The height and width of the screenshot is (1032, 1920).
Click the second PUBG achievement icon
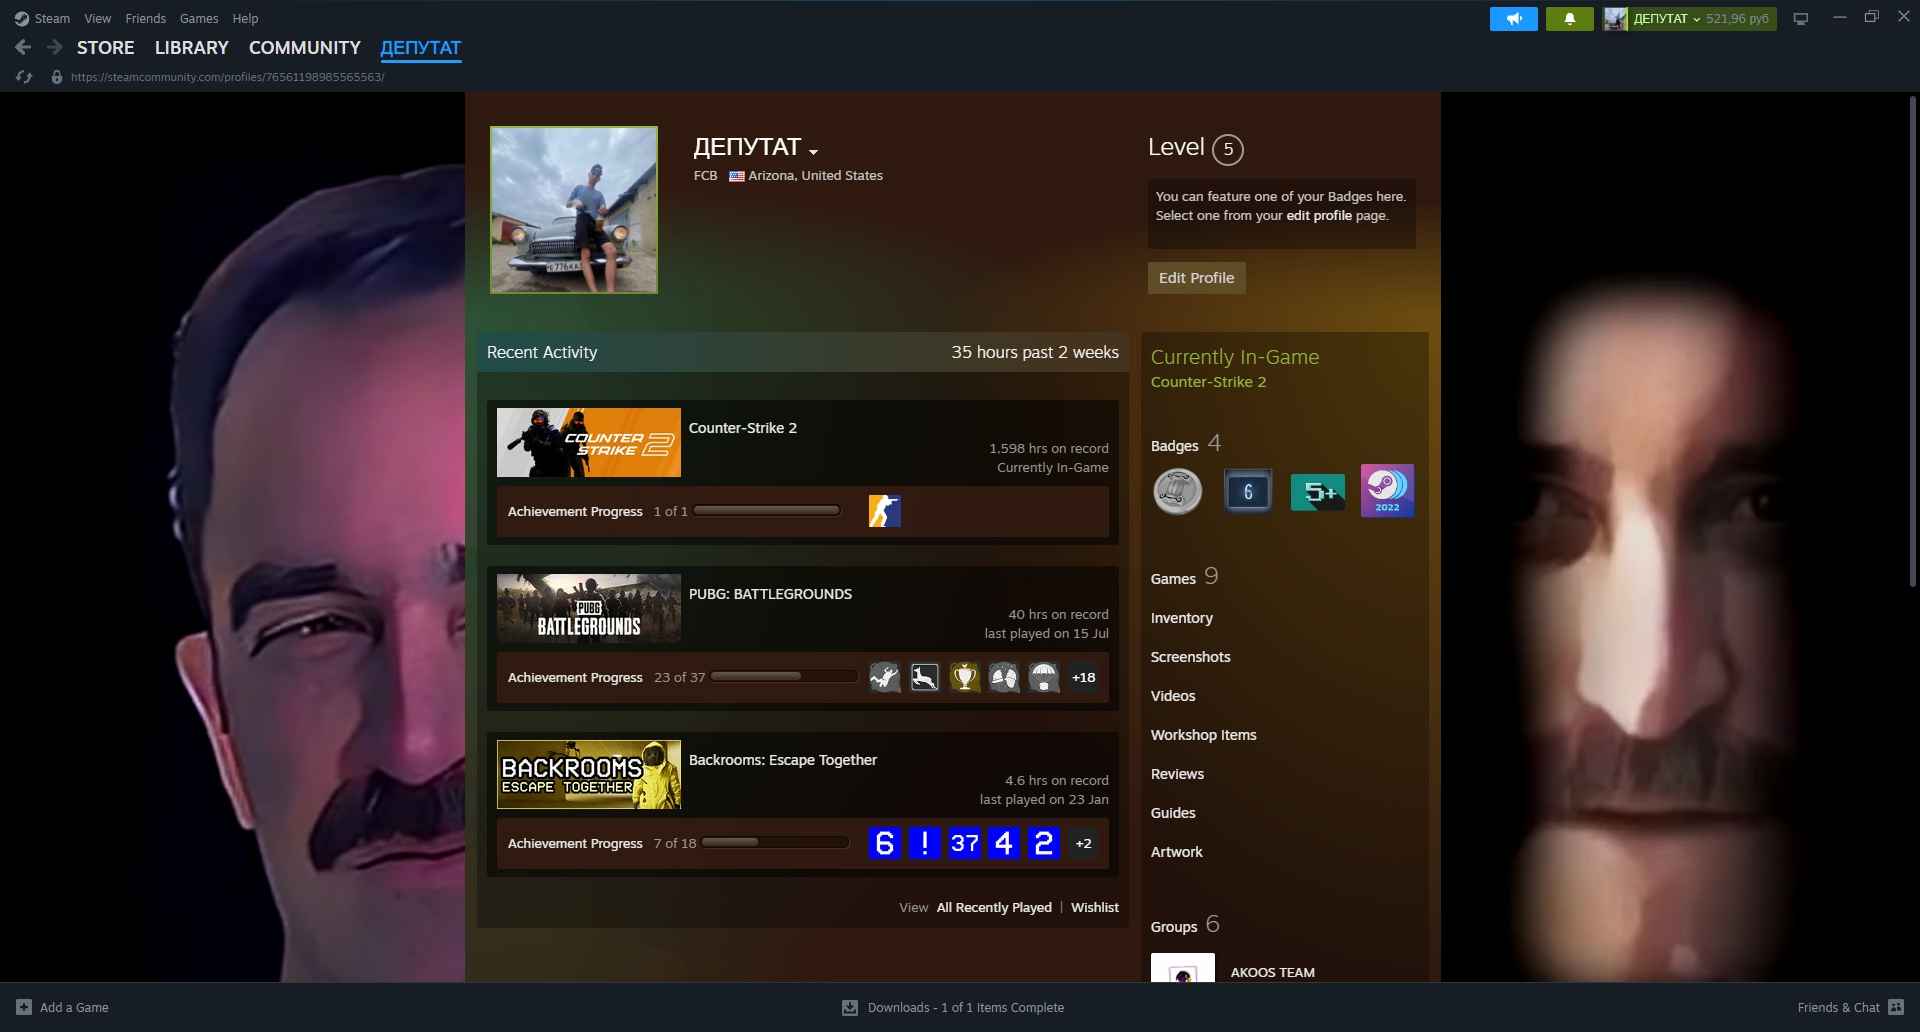click(x=925, y=677)
